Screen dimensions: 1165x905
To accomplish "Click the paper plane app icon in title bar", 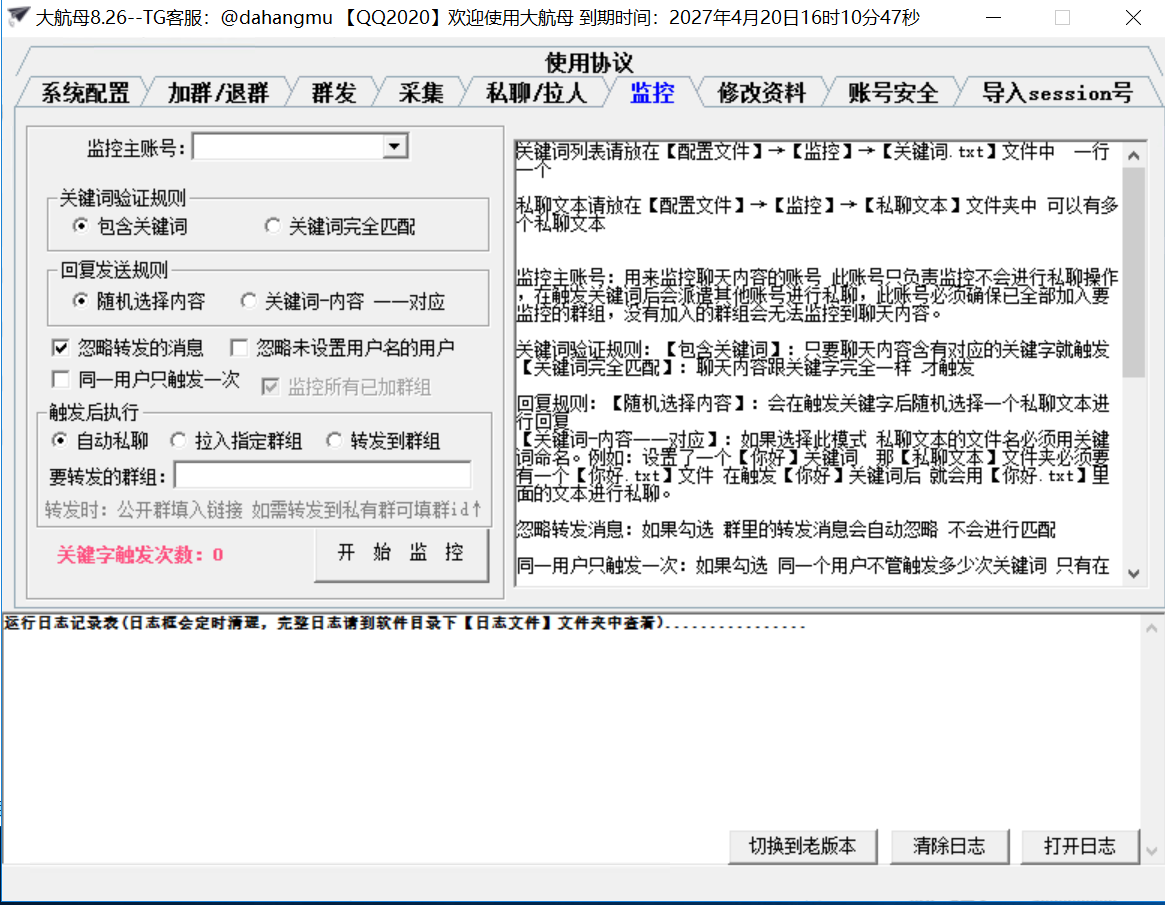I will click(x=18, y=17).
